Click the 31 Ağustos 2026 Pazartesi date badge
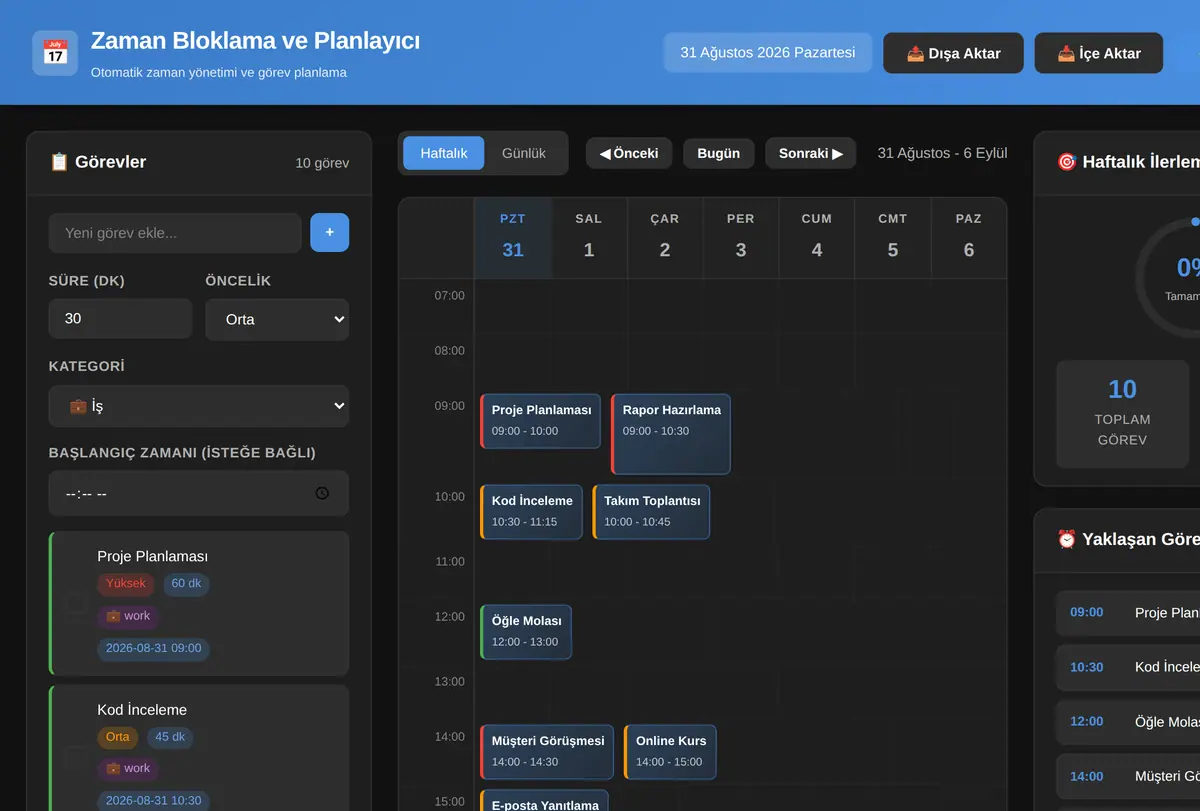This screenshot has height=811, width=1200. 768,53
